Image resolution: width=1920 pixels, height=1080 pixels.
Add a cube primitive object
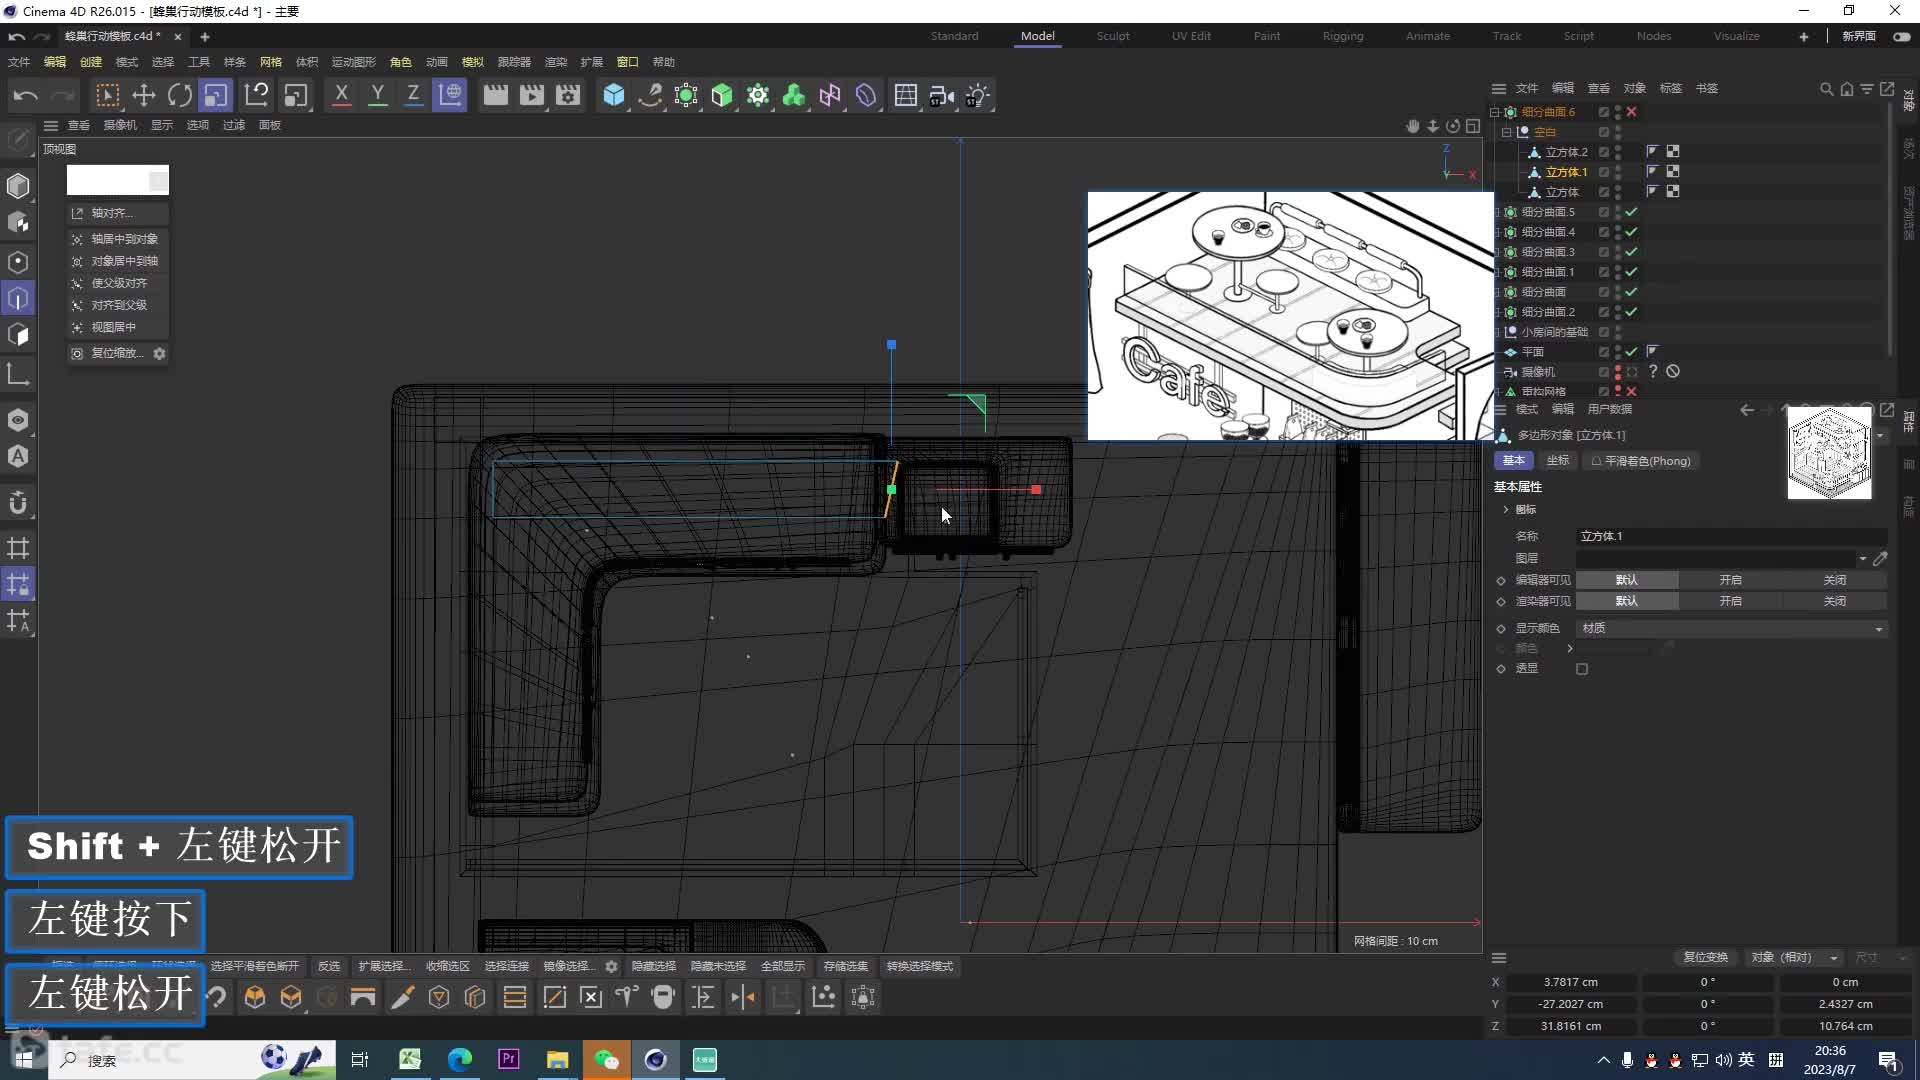tap(614, 95)
